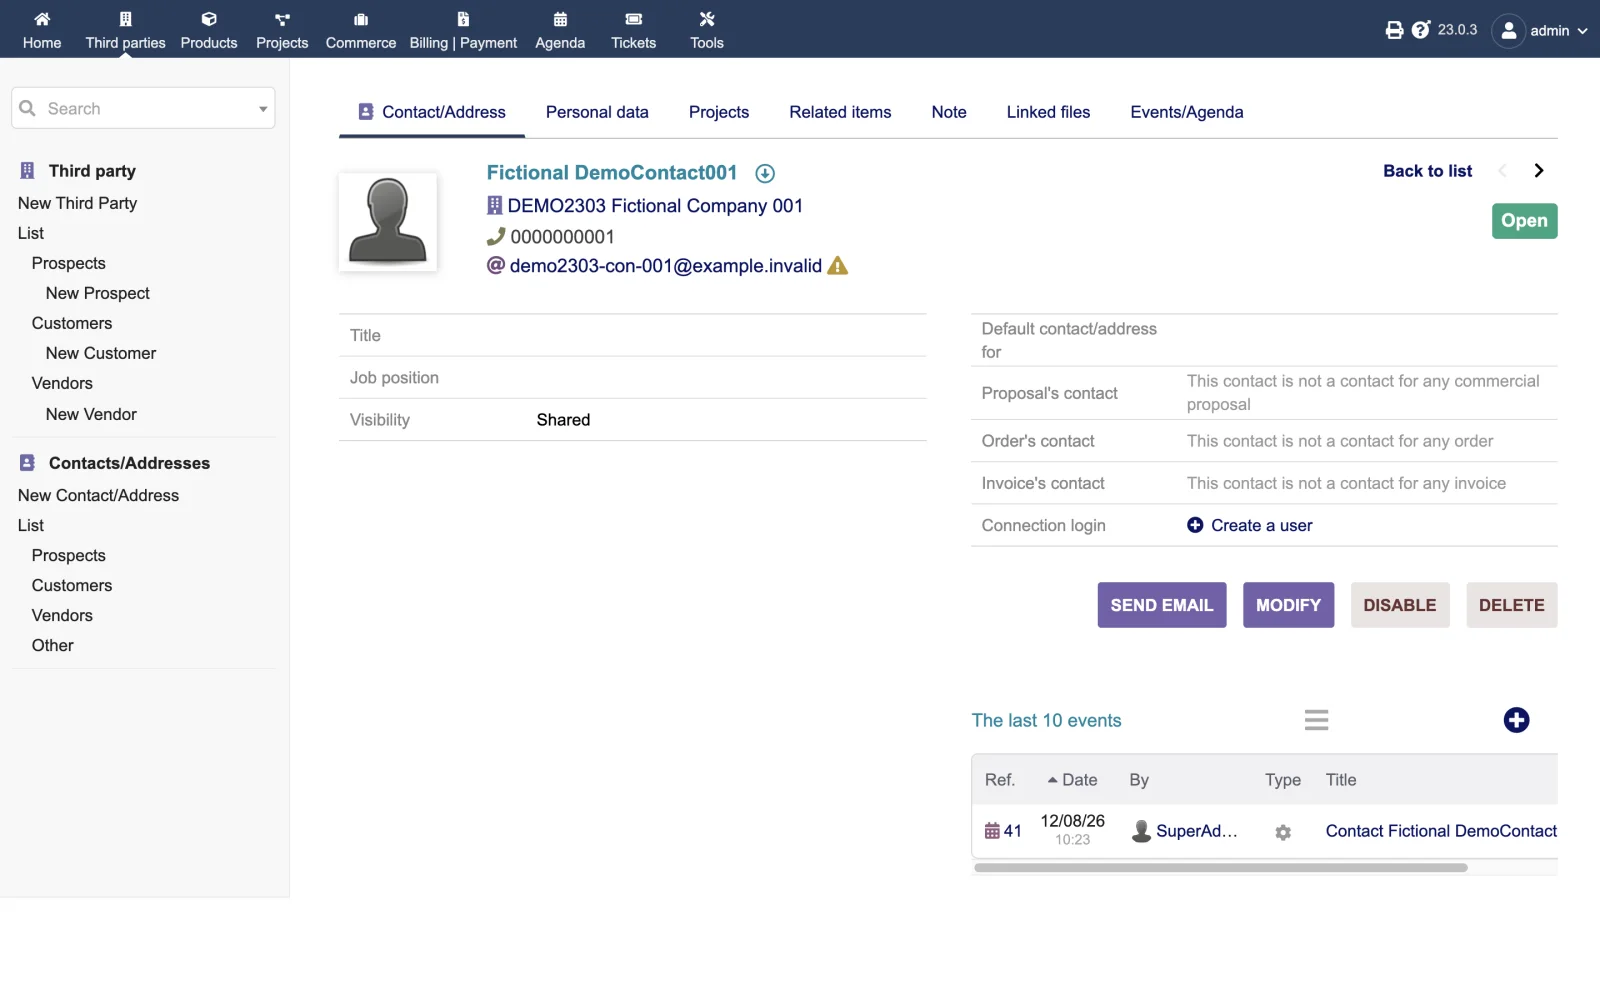
Task: Open Third parties top menu
Action: pyautogui.click(x=125, y=30)
